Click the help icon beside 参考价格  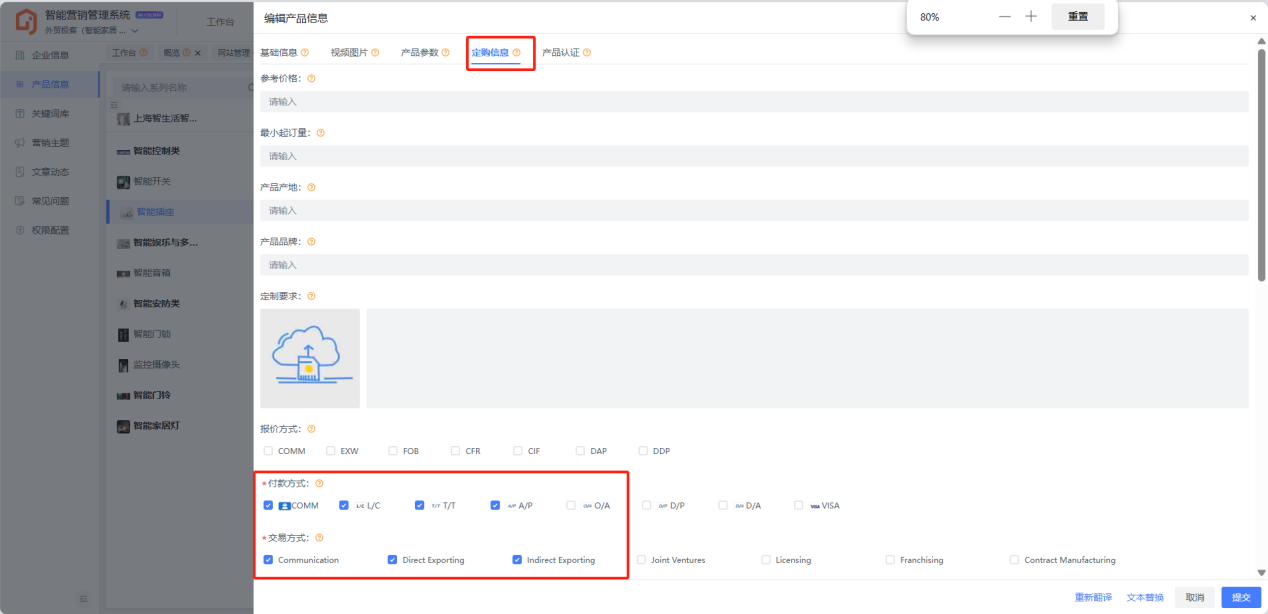click(311, 78)
